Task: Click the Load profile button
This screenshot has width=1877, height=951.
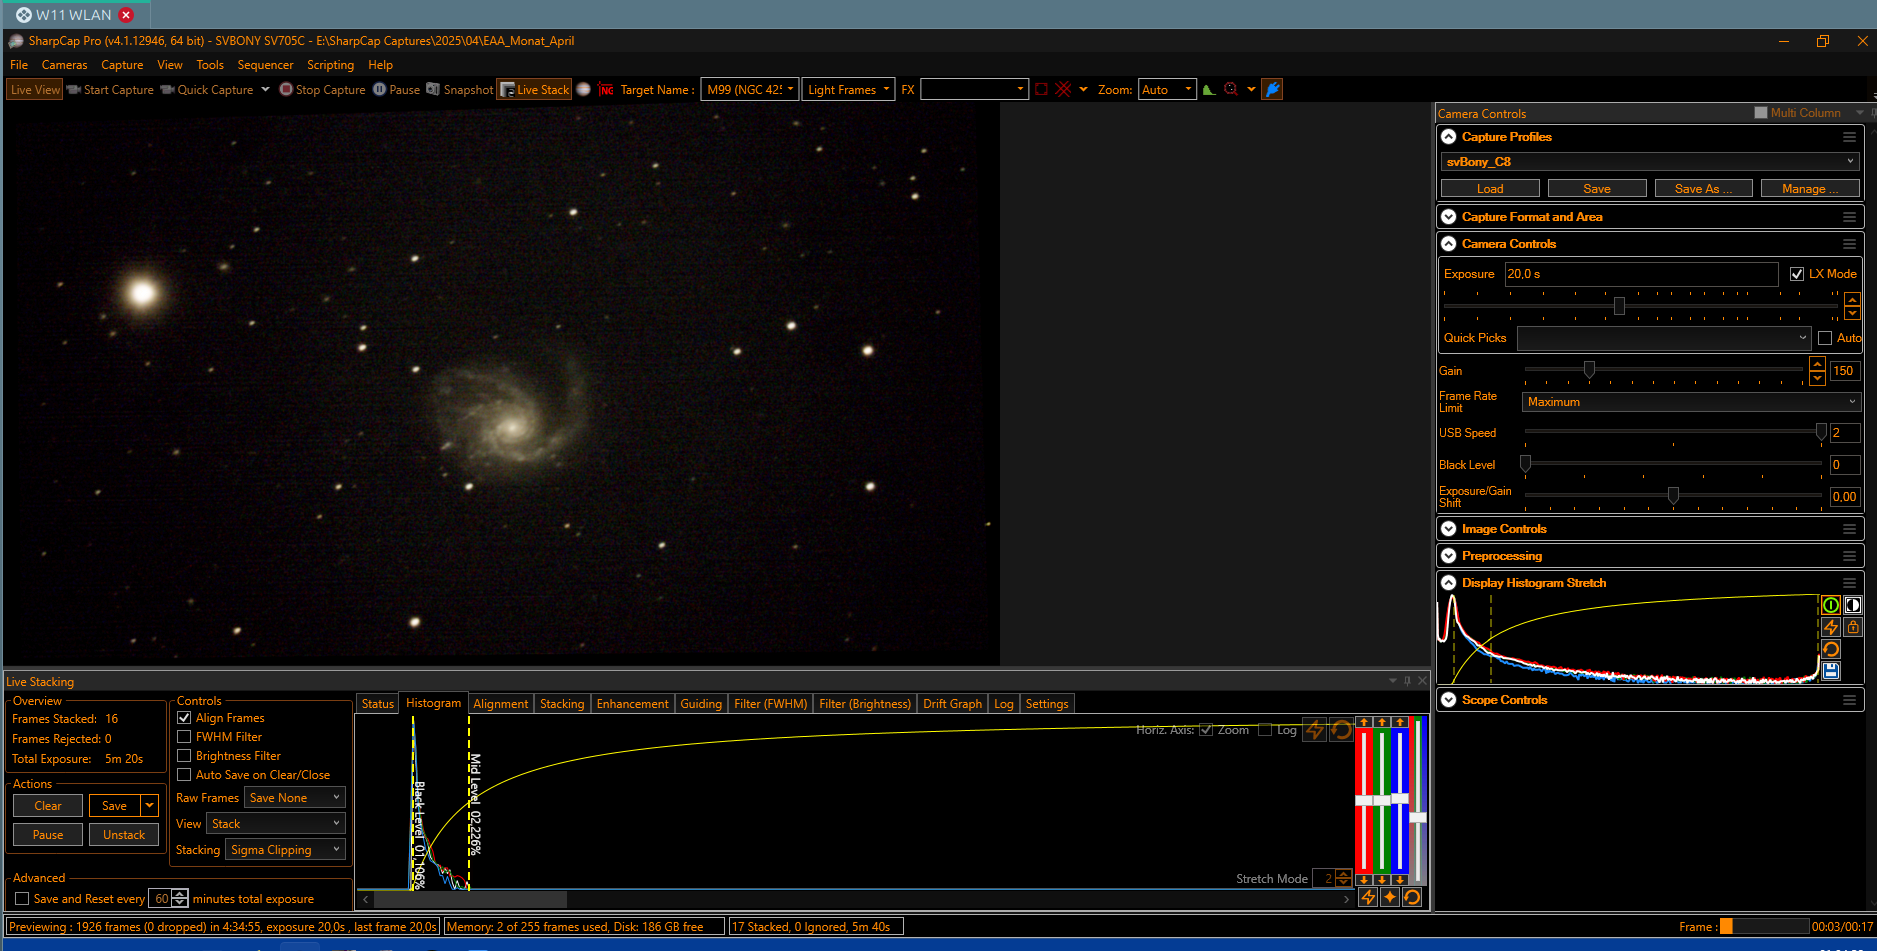Action: [x=1490, y=189]
